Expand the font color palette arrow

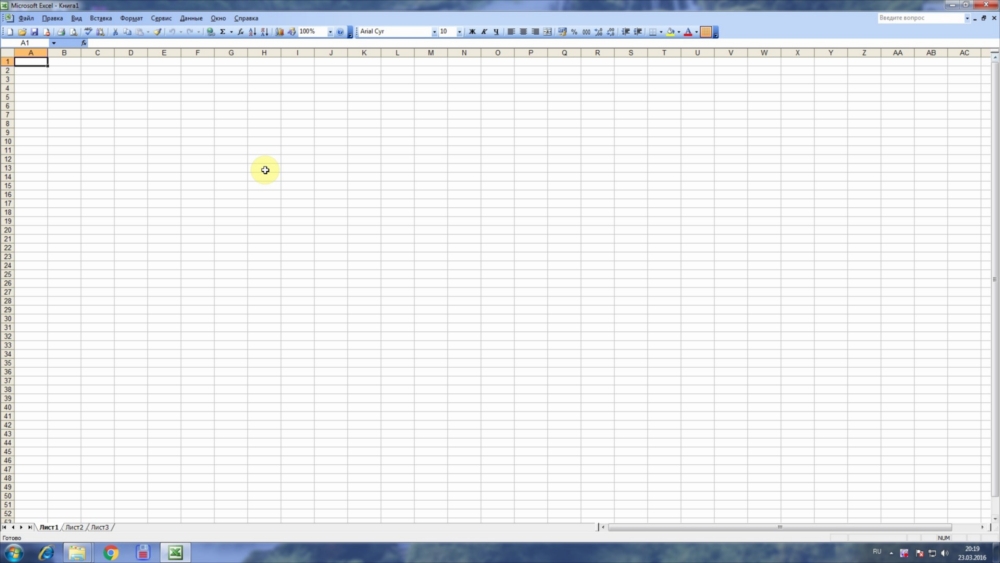click(696, 32)
